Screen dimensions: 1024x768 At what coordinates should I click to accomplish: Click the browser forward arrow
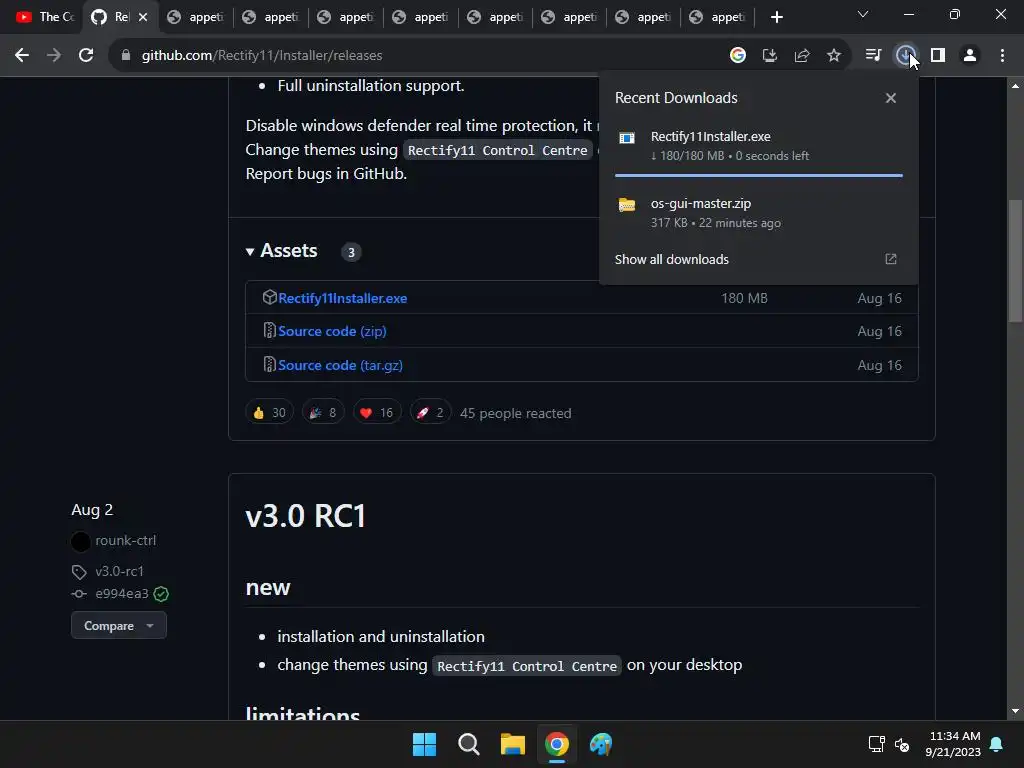(x=54, y=56)
